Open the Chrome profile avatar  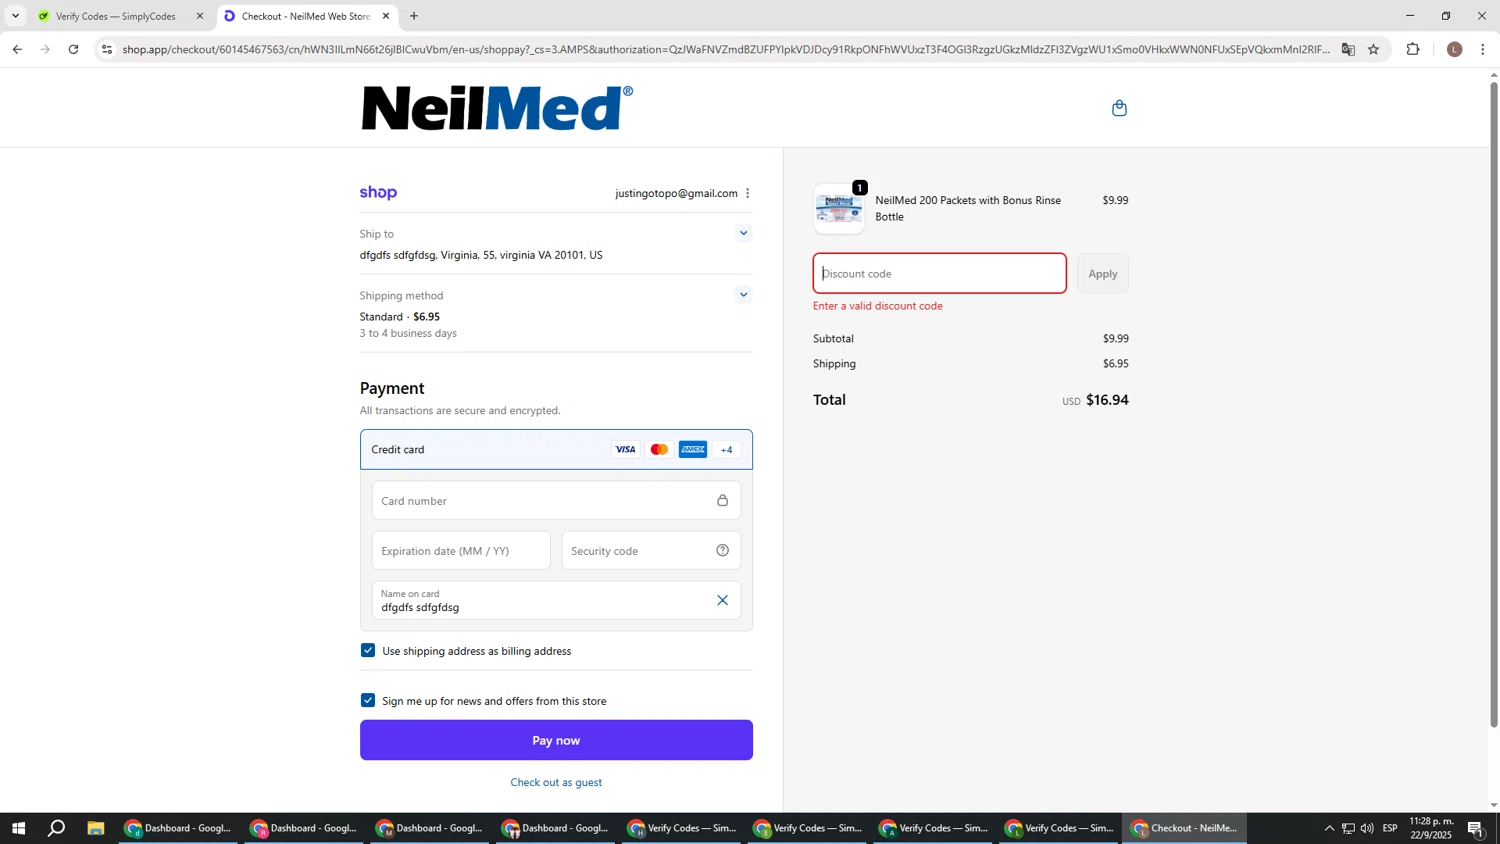[x=1454, y=49]
